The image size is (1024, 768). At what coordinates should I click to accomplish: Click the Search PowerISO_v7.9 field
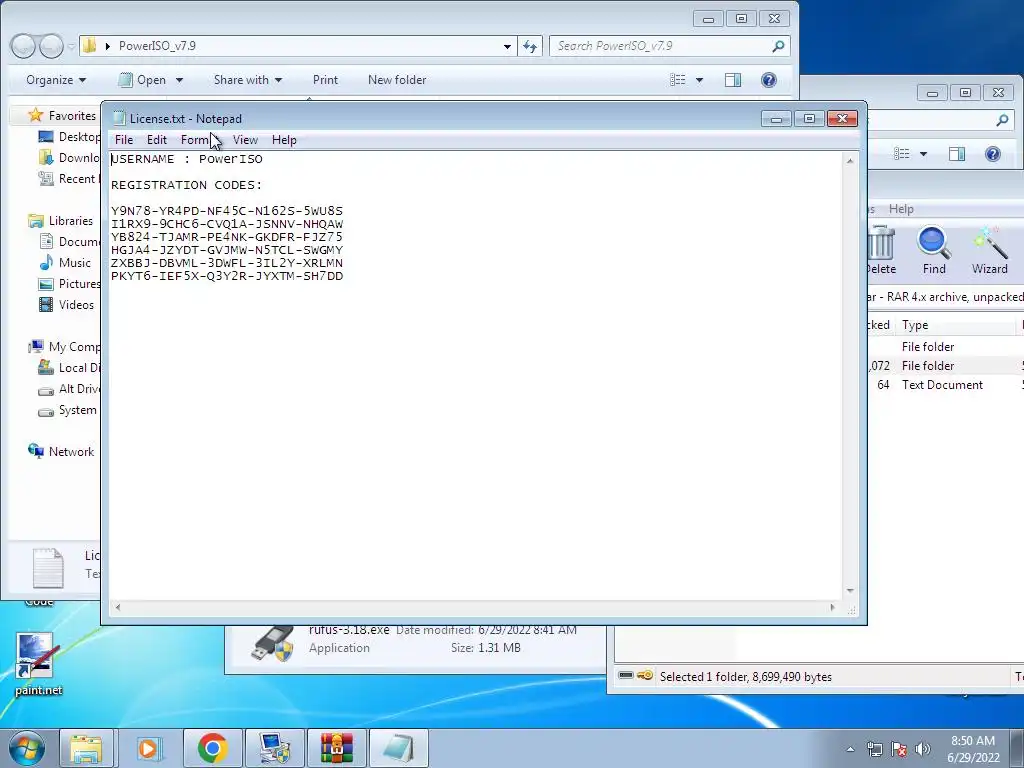tap(669, 46)
